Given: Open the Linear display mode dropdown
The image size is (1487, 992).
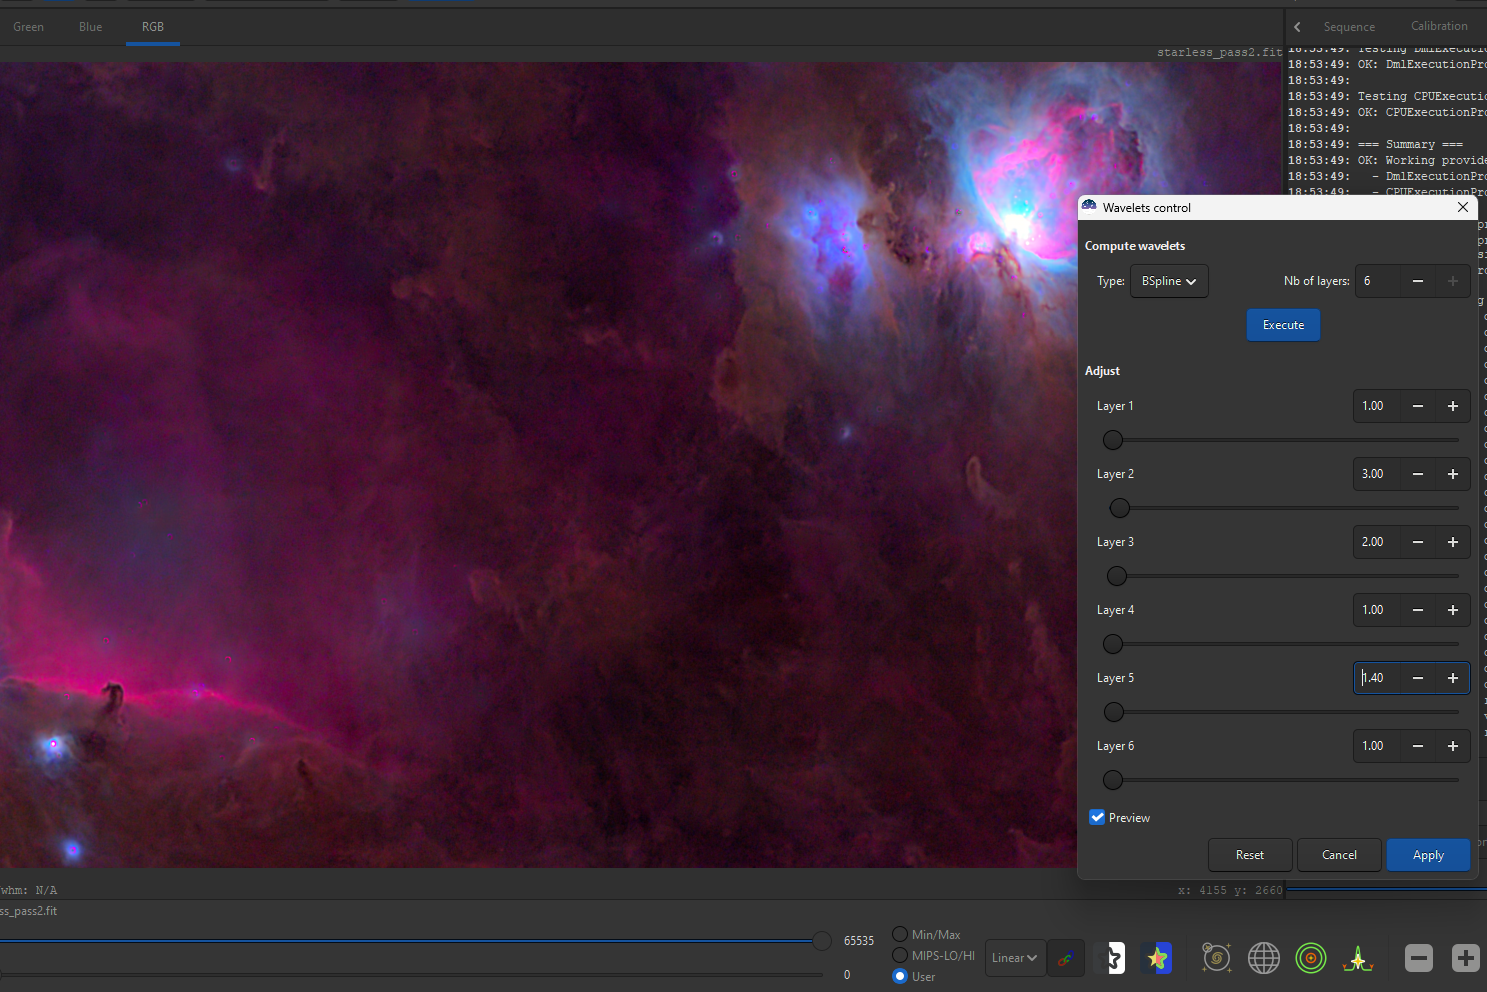Looking at the screenshot, I should pyautogui.click(x=1014, y=958).
